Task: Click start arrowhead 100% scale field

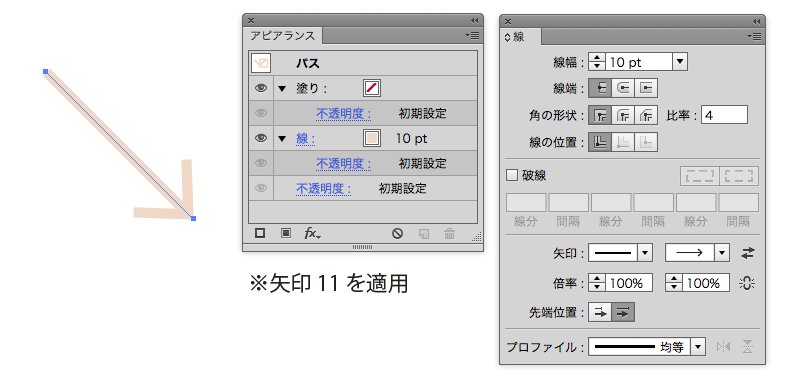Action: pyautogui.click(x=628, y=283)
